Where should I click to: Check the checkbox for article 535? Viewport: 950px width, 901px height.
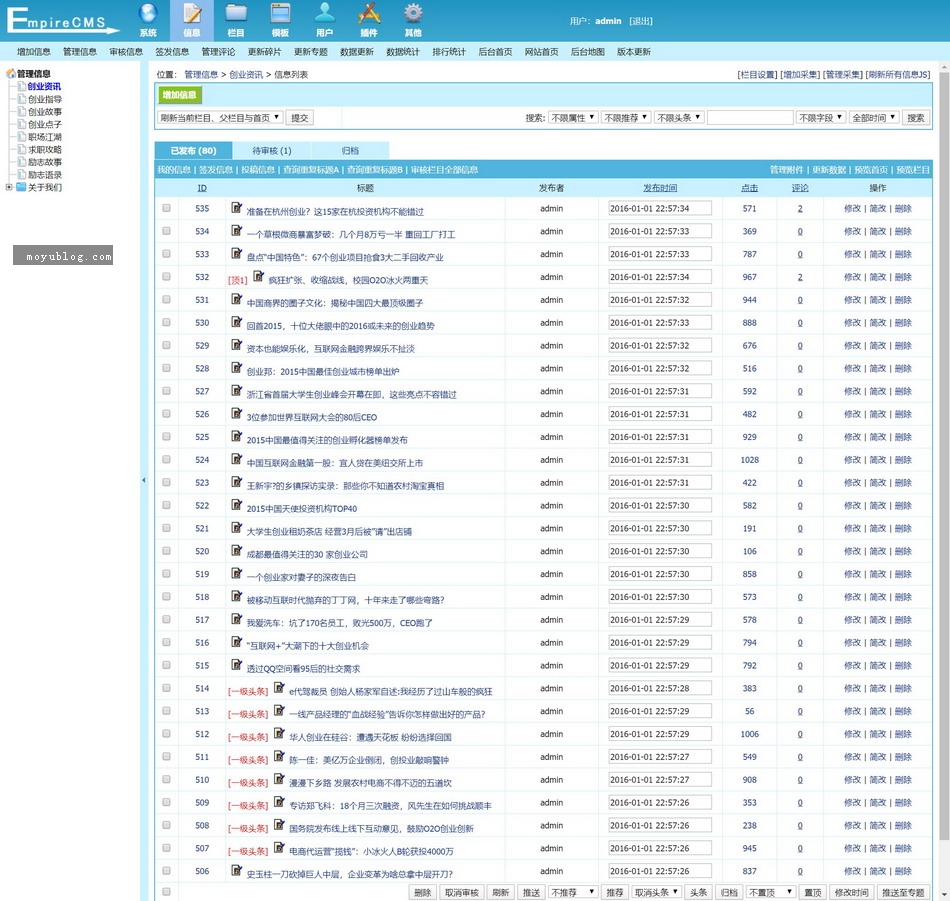pyautogui.click(x=167, y=208)
